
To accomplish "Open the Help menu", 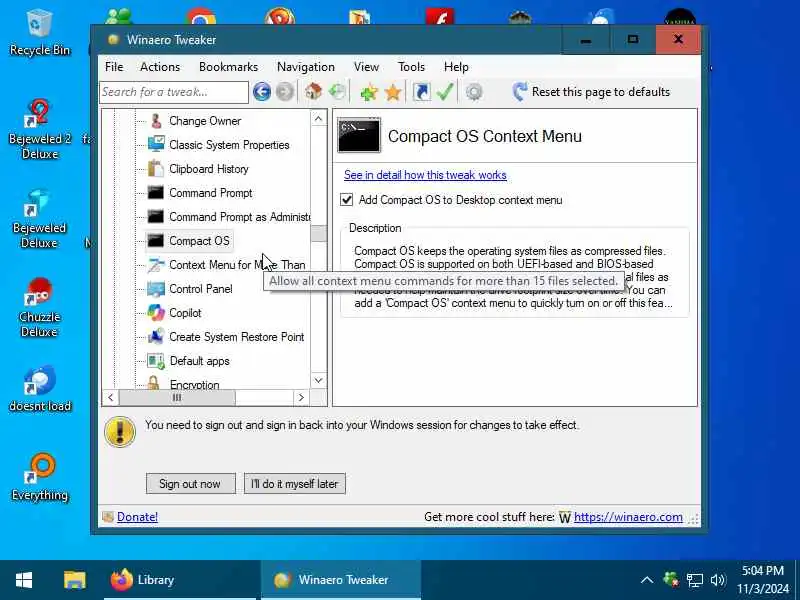I will 456,67.
